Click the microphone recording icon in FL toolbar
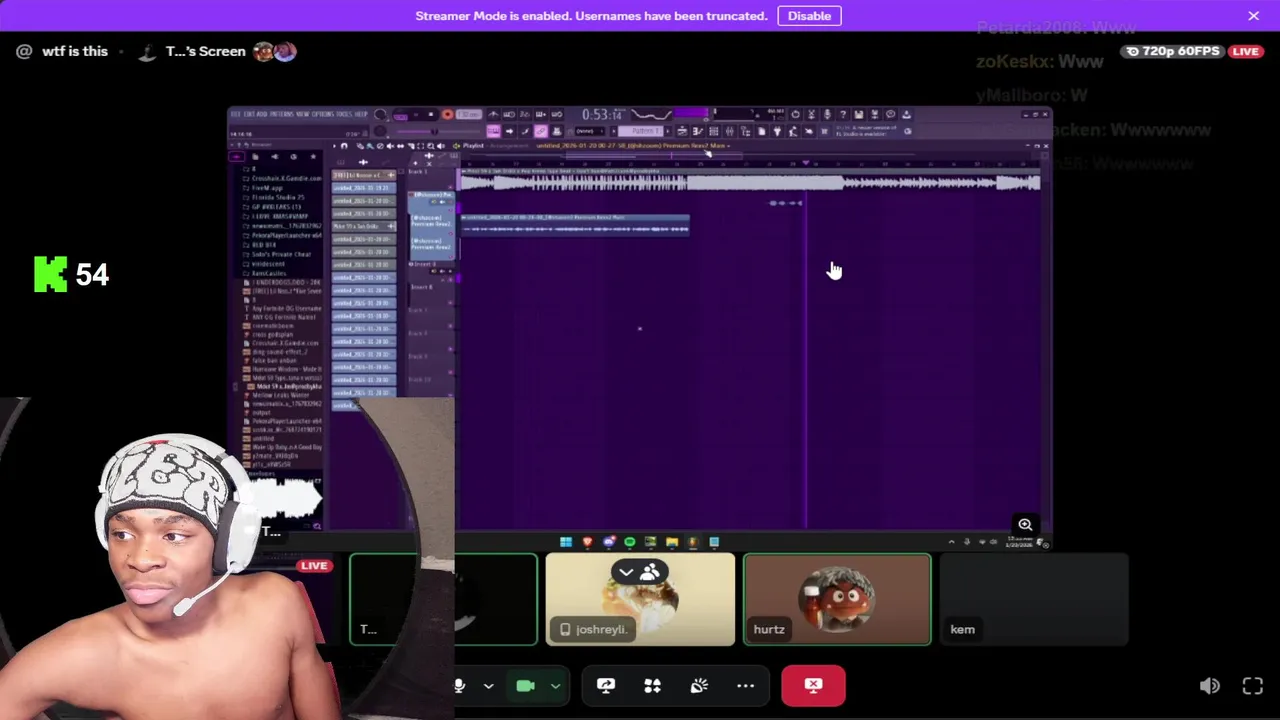Viewport: 1280px width, 720px height. tap(827, 114)
